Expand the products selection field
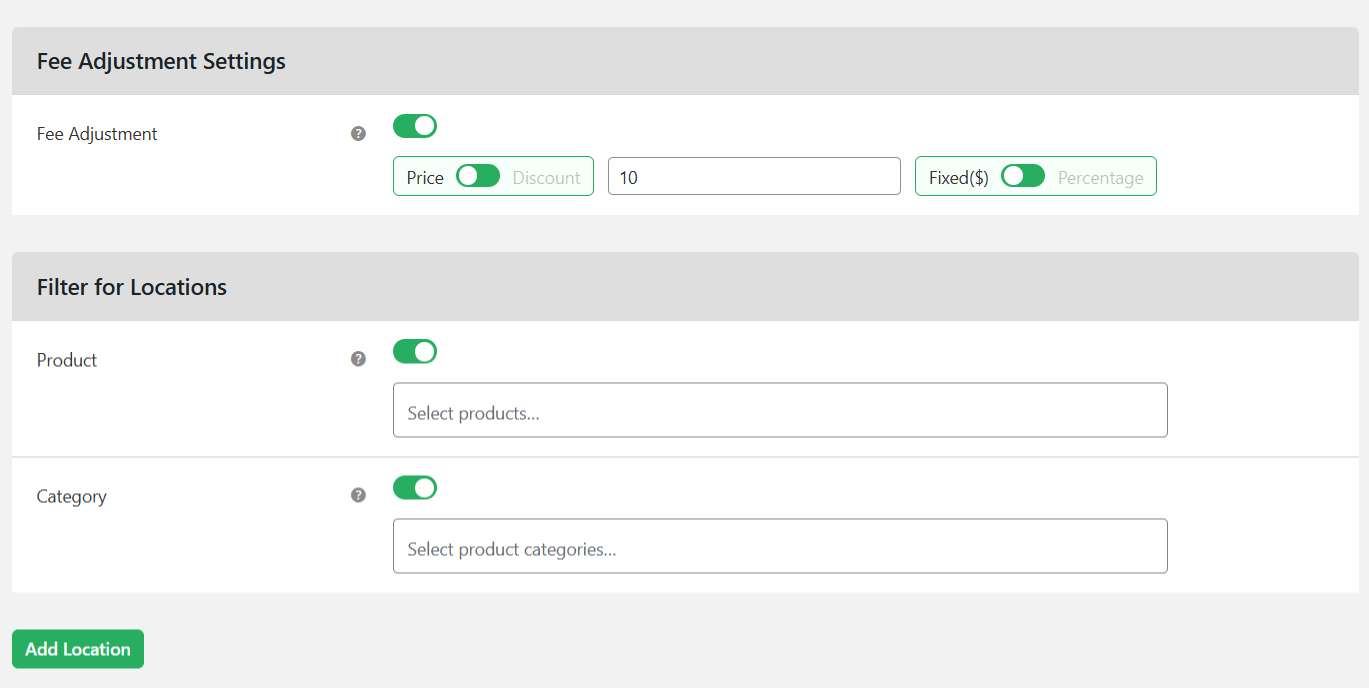 tap(780, 410)
